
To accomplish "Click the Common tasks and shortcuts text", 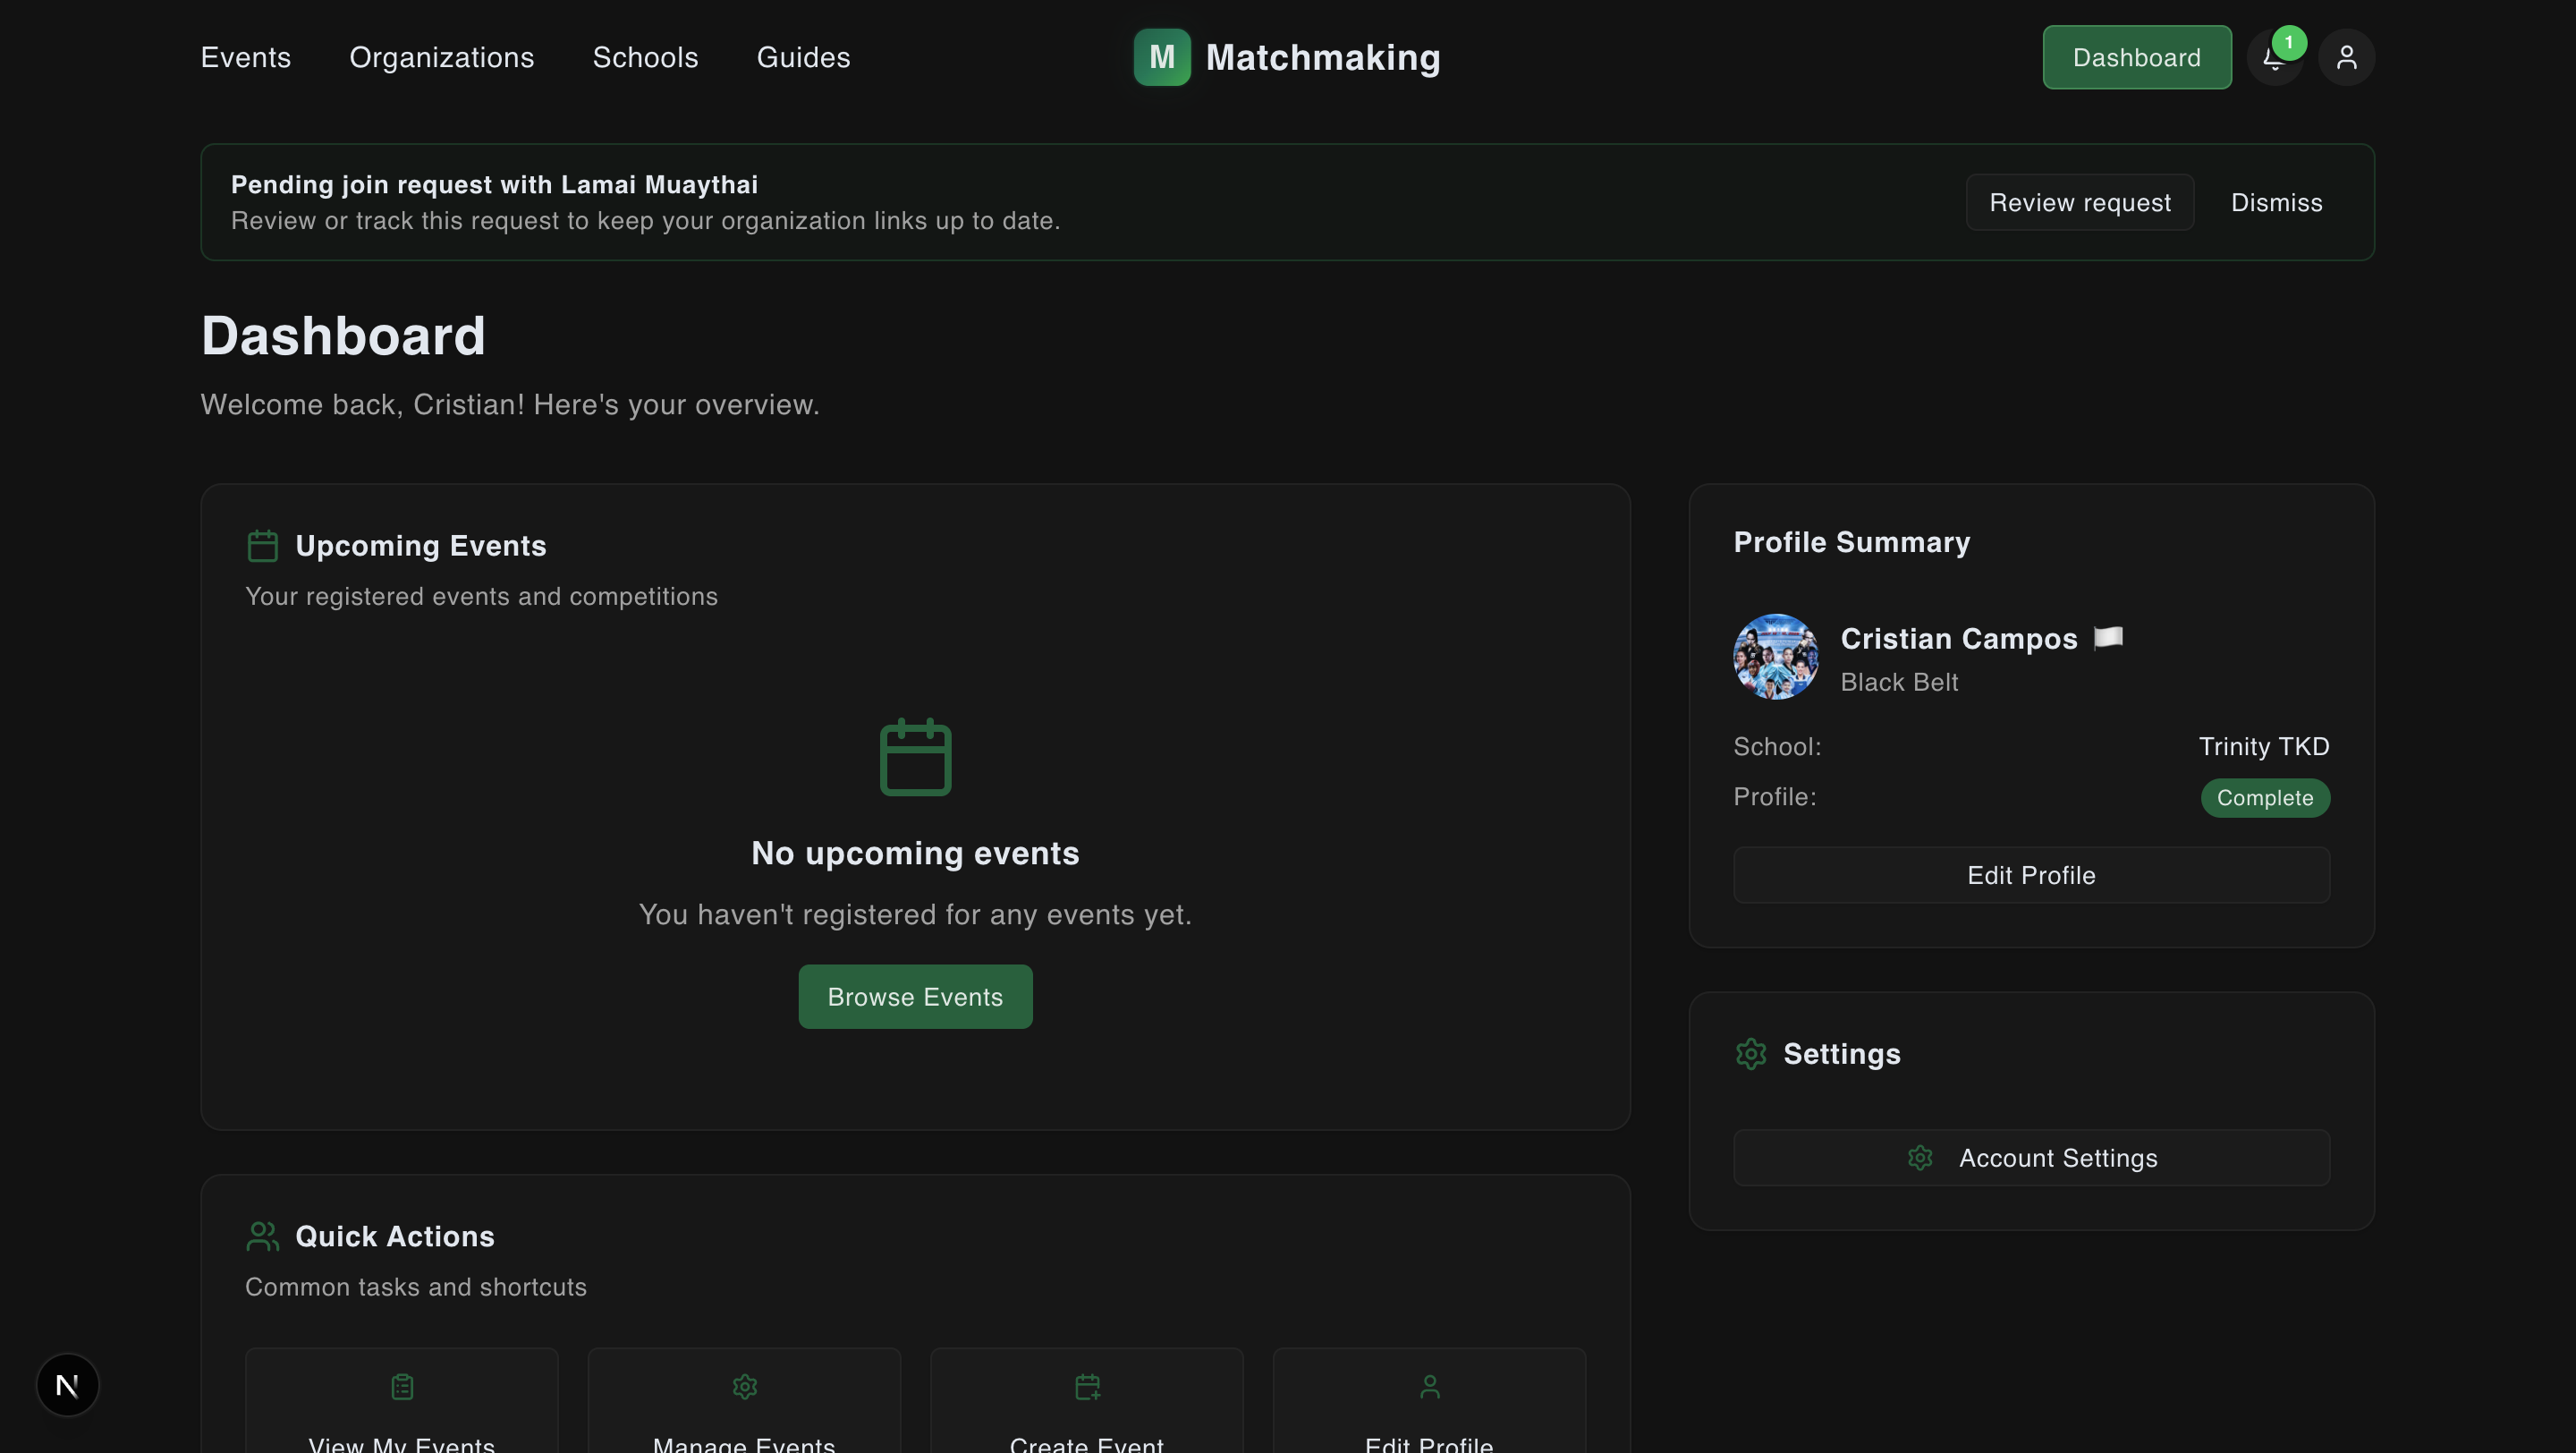I will point(416,1287).
